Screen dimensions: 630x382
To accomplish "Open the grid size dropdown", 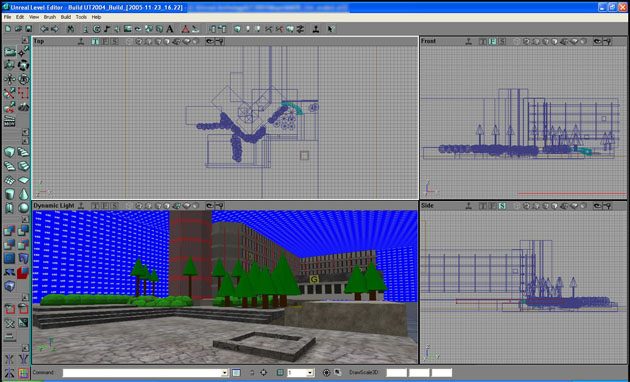I will click(x=310, y=373).
